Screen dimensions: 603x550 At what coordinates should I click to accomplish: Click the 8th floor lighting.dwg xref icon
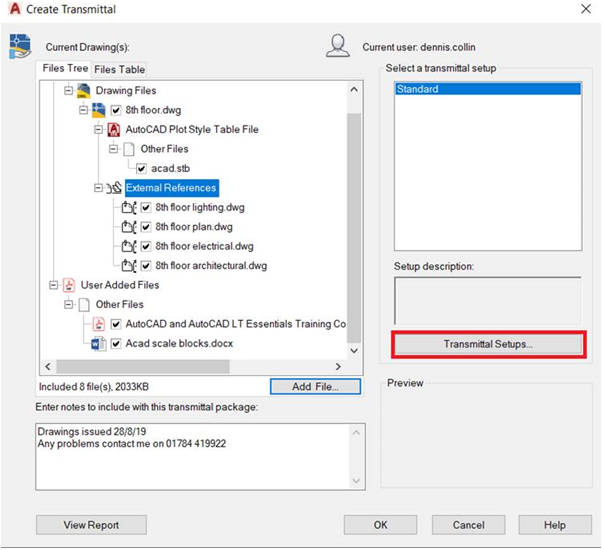point(129,208)
